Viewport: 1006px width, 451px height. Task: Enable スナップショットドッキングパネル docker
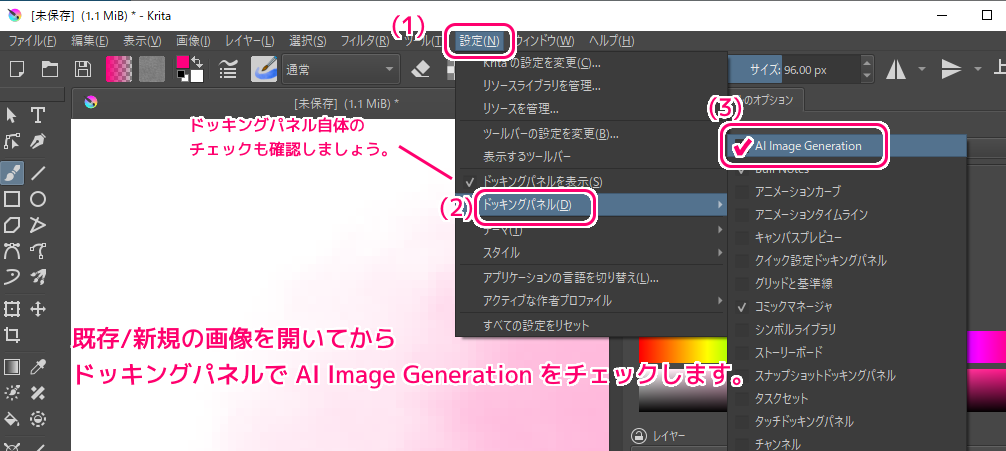pos(847,375)
